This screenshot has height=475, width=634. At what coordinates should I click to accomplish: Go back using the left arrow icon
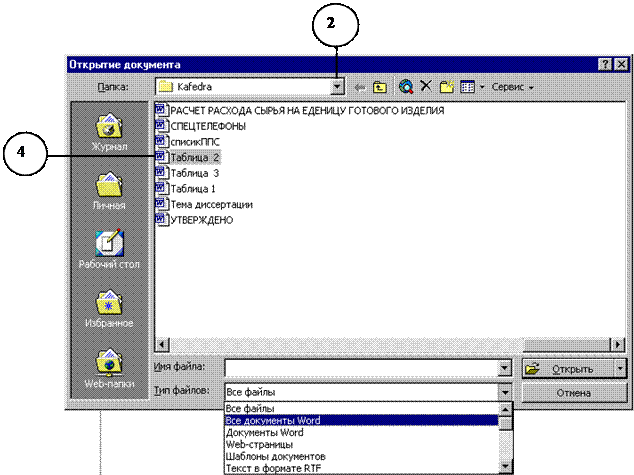(x=359, y=87)
